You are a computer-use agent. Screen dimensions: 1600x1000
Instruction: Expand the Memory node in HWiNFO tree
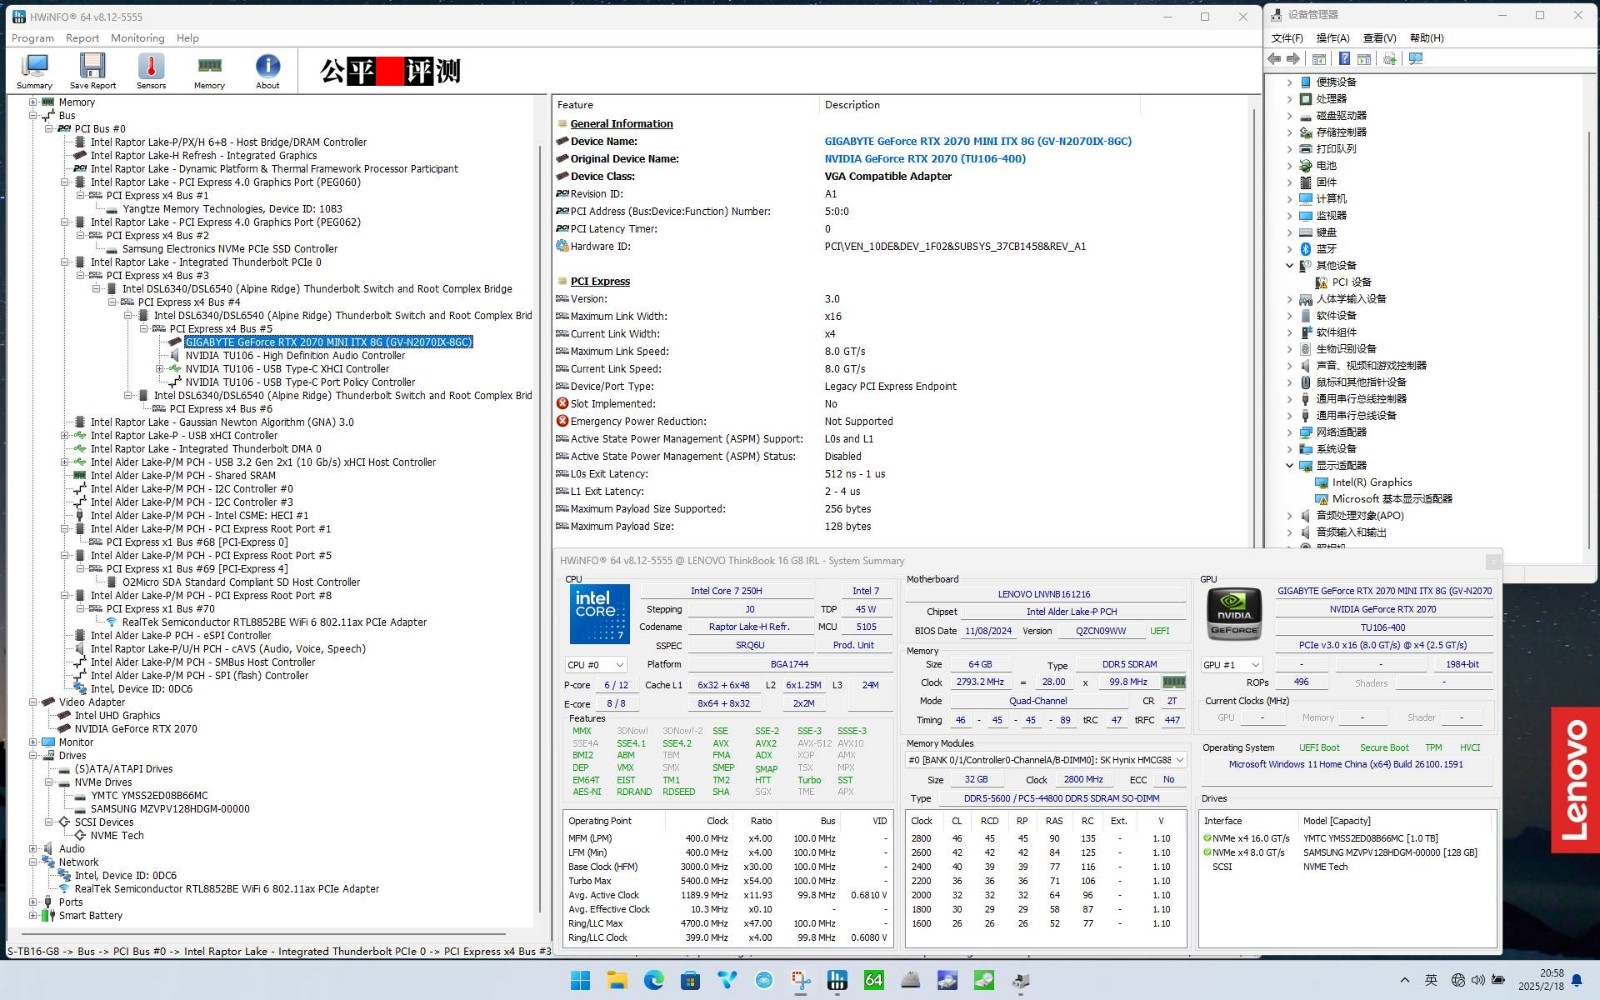[x=33, y=102]
